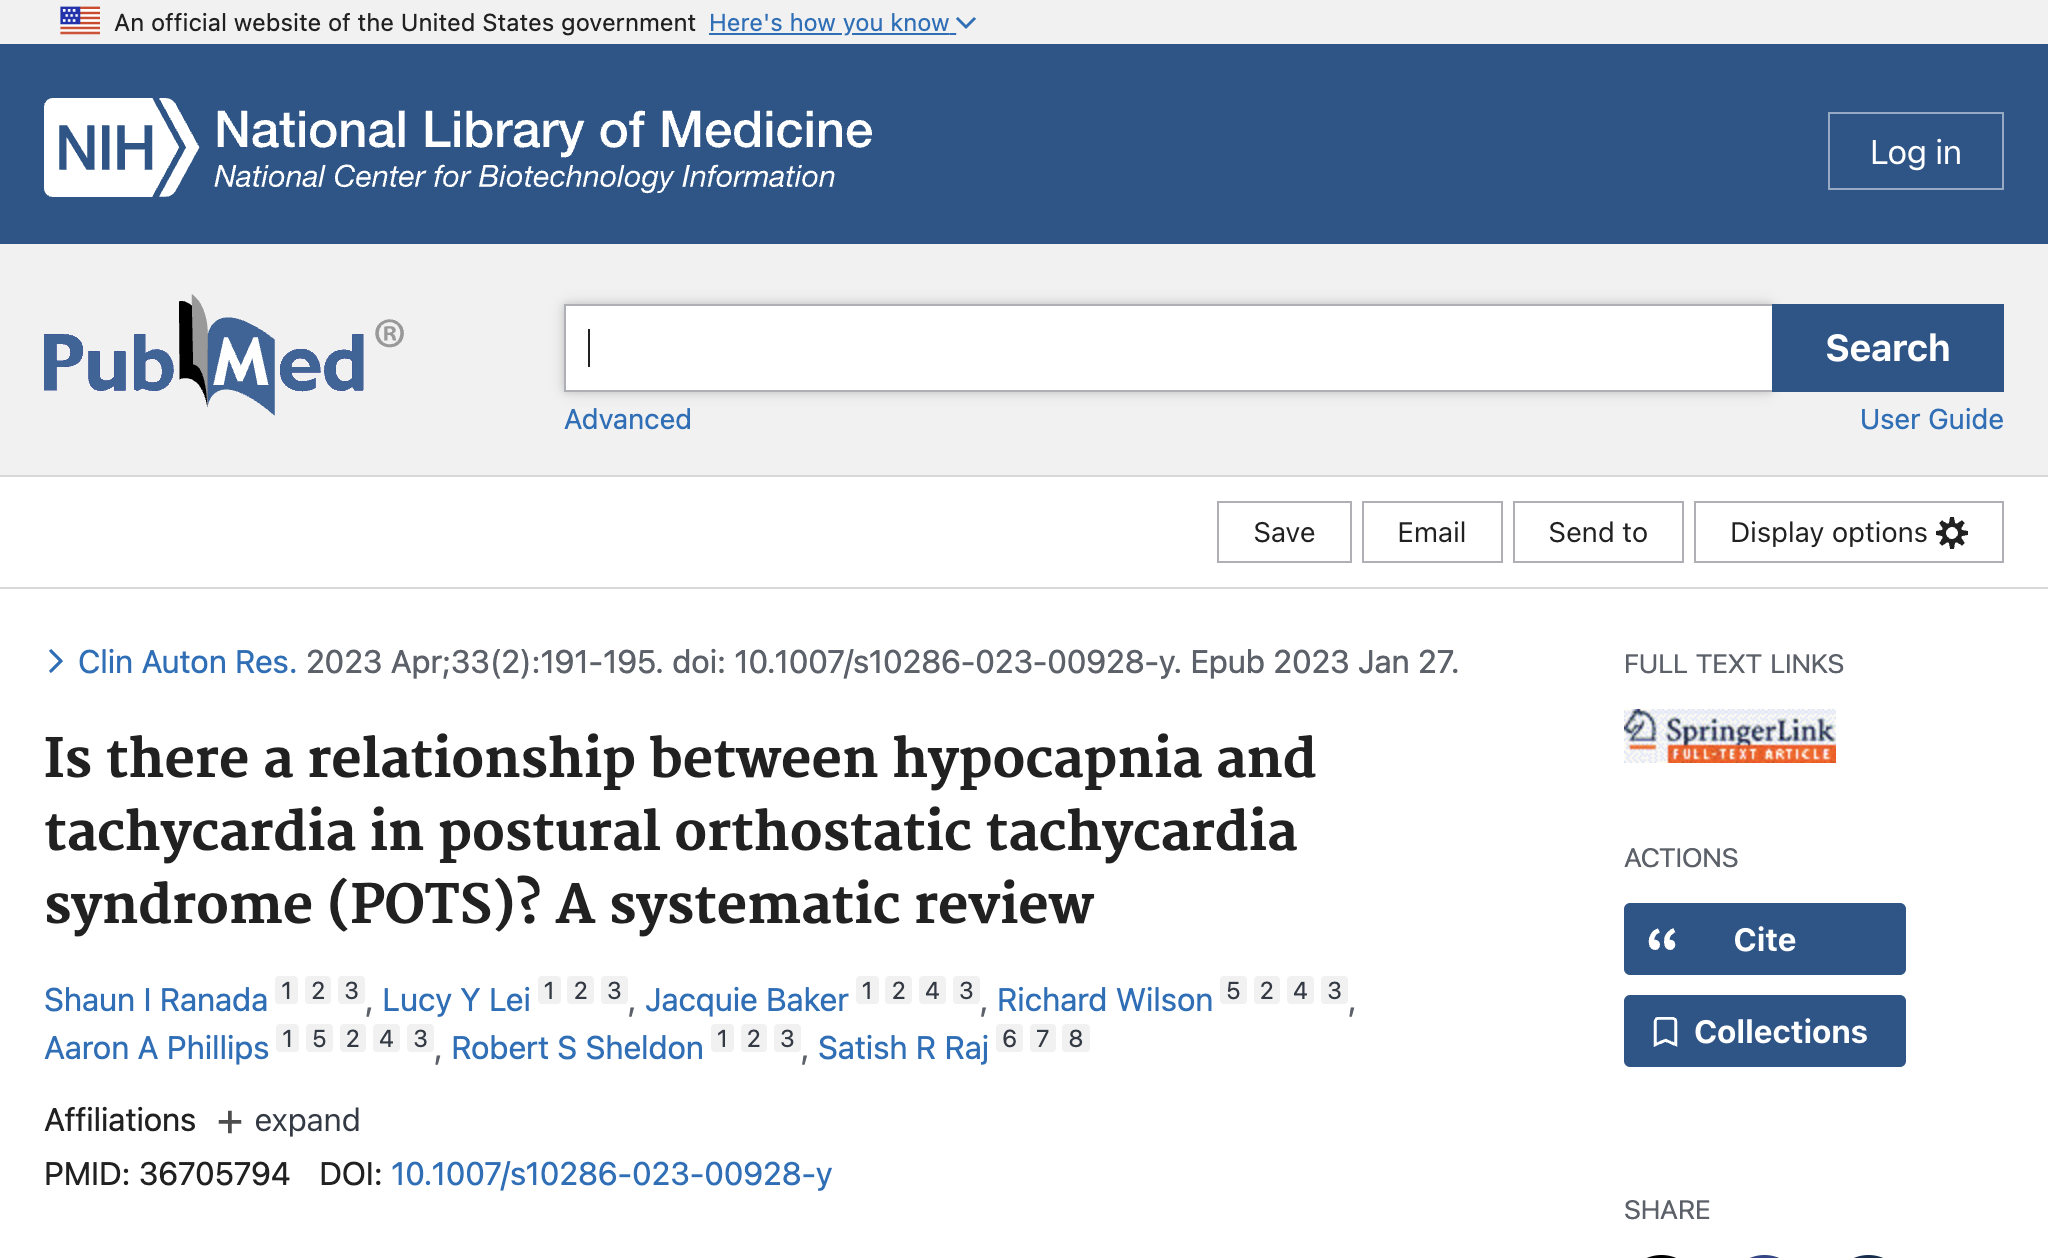Open author Lucy Y Lei
Screen dimensions: 2048x1258
(456, 1000)
